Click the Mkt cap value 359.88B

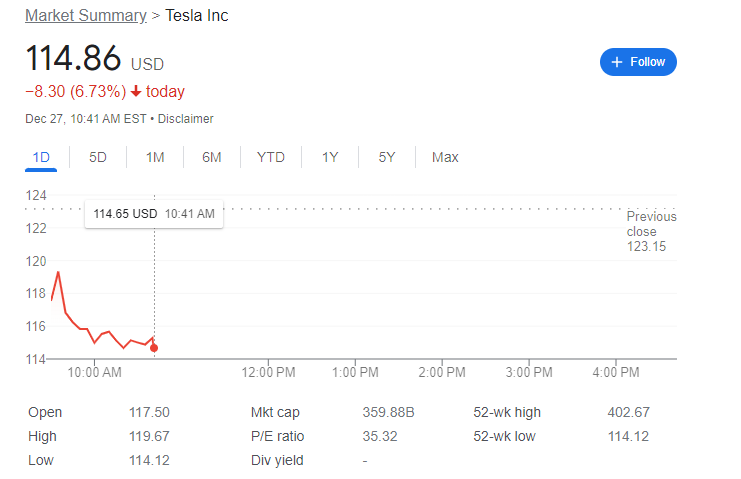388,412
